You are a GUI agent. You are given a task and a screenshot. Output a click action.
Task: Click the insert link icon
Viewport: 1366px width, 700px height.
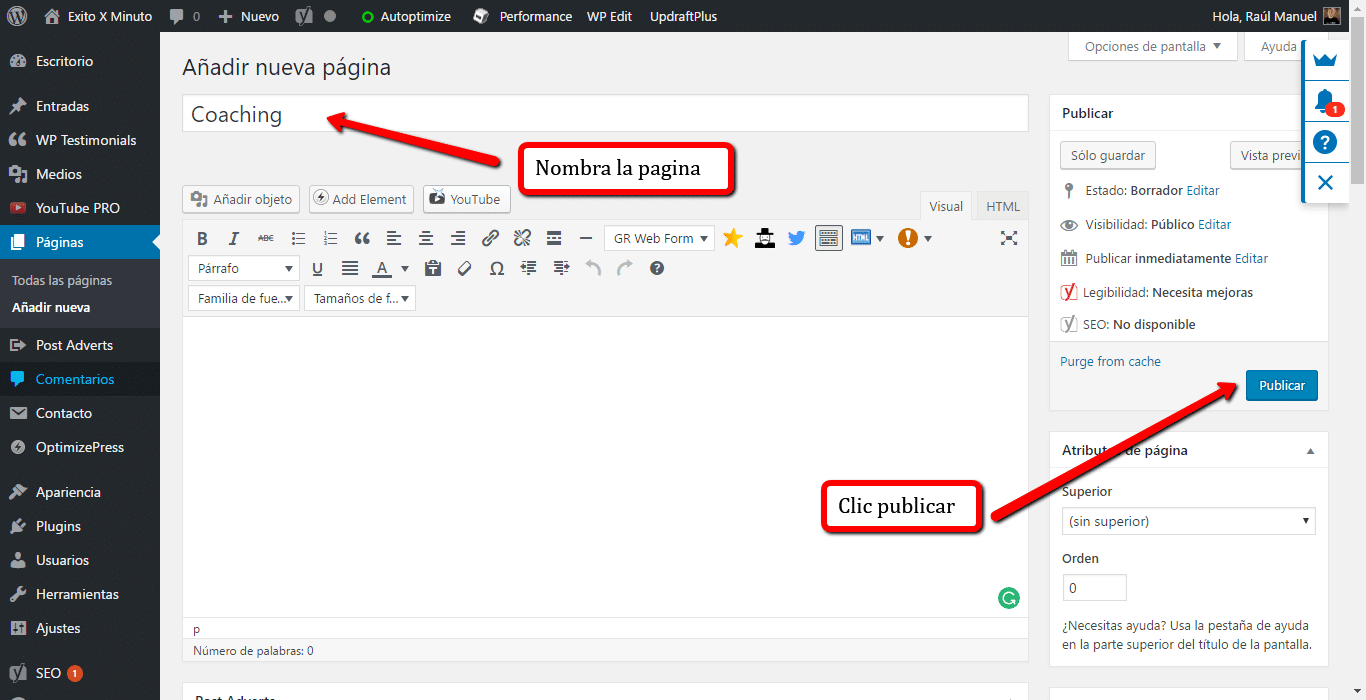[x=490, y=238]
